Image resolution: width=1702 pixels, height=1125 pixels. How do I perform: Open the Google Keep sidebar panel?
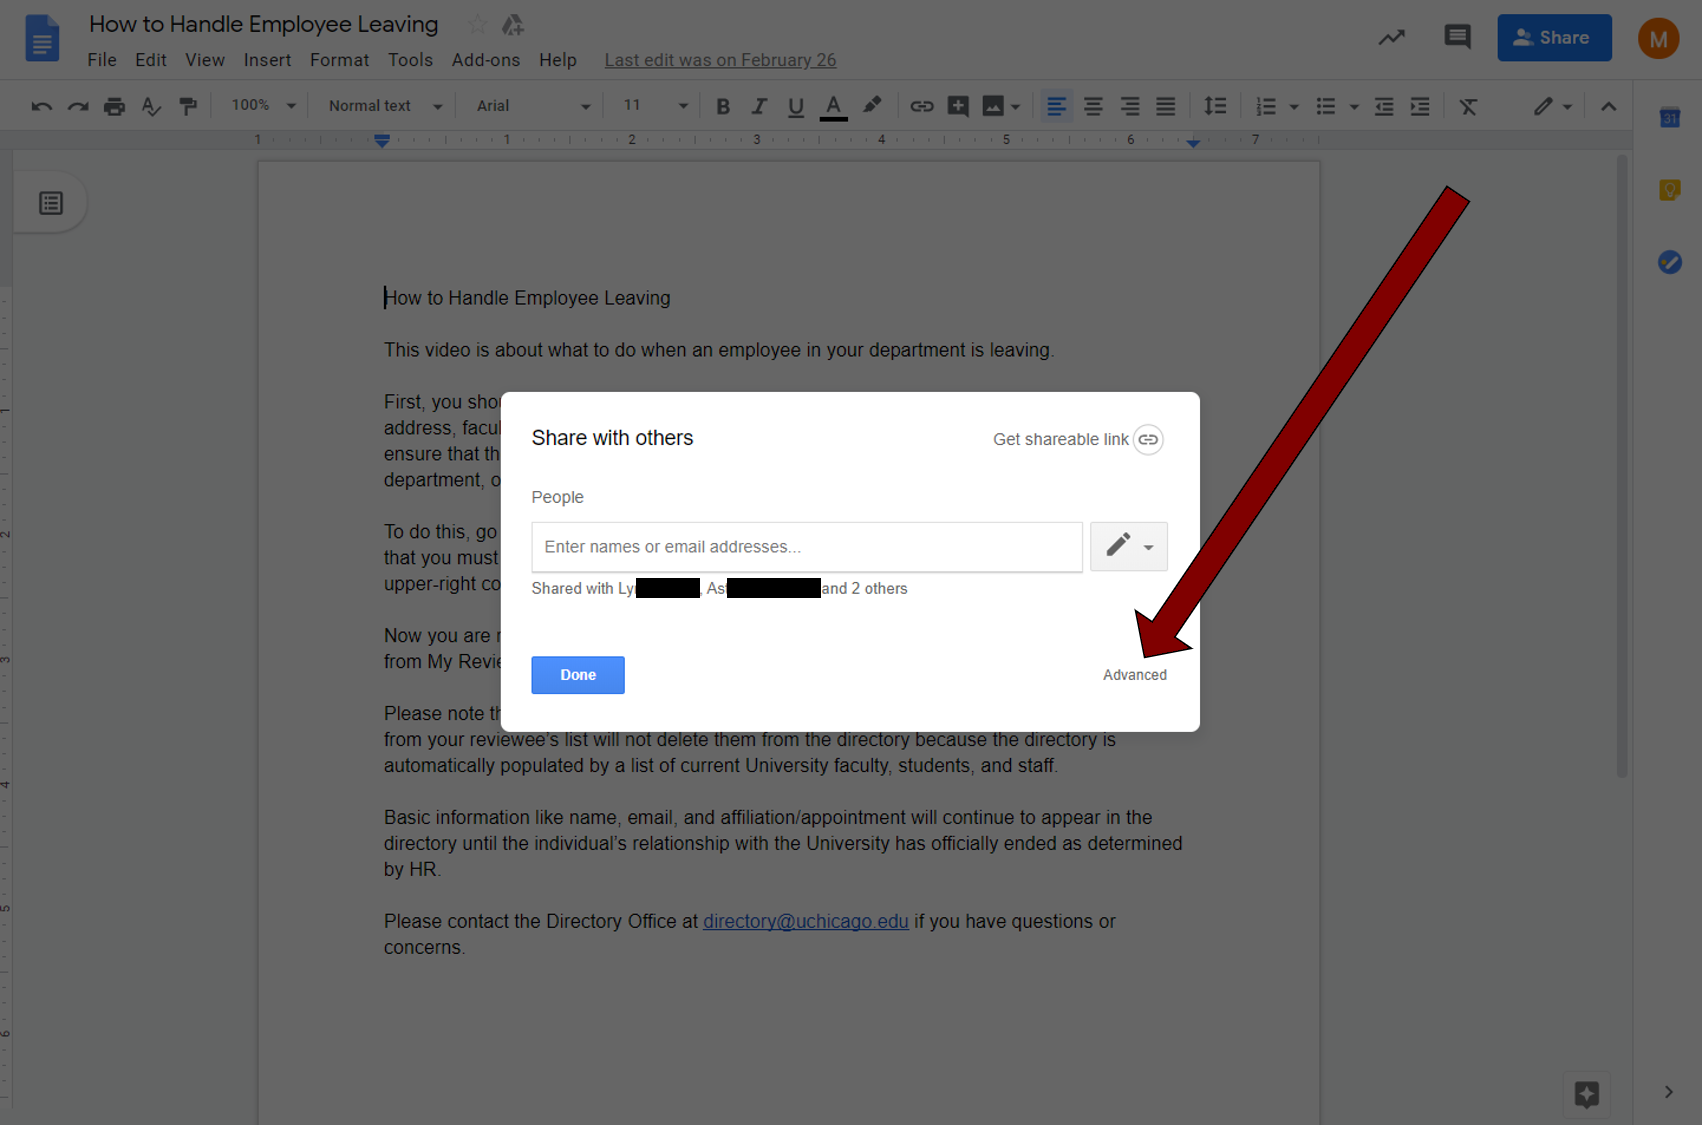coord(1669,189)
